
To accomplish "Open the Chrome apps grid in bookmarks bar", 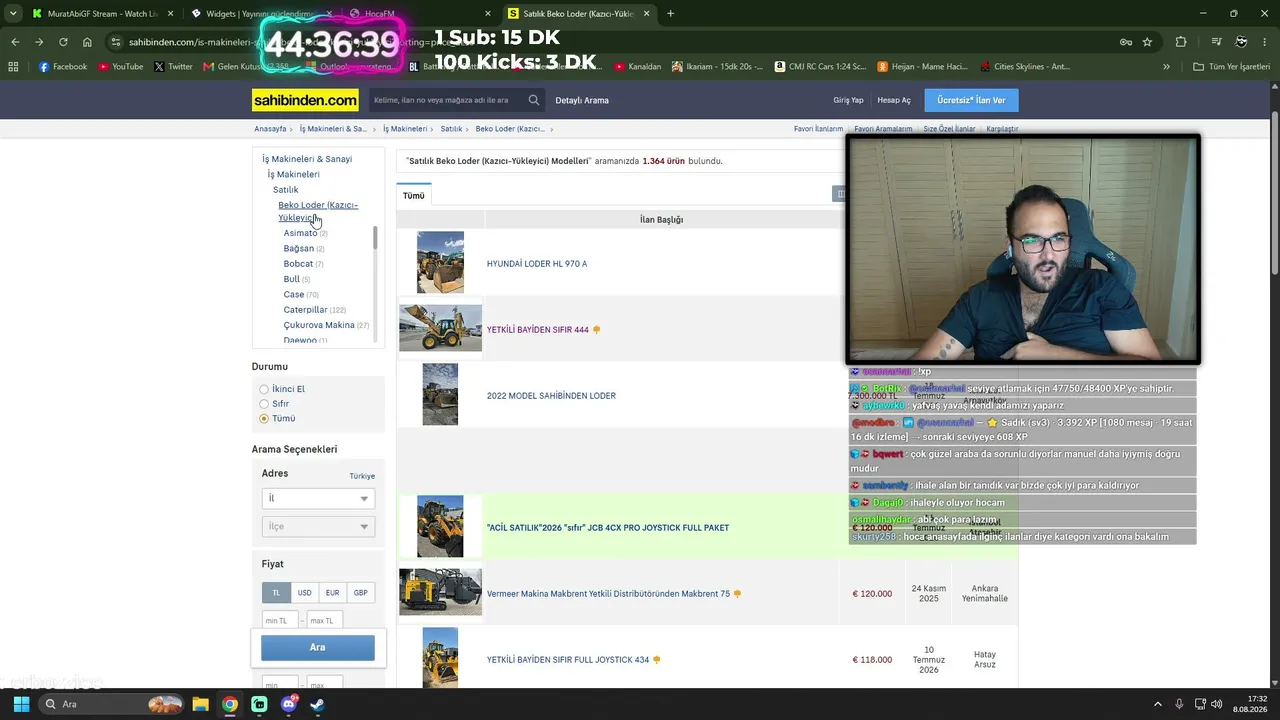I will point(13,67).
